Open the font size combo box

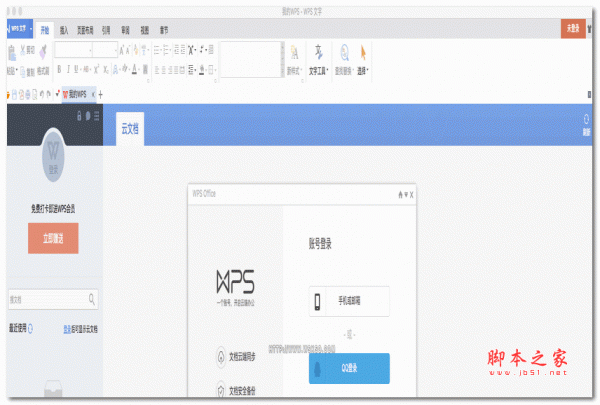[105, 50]
